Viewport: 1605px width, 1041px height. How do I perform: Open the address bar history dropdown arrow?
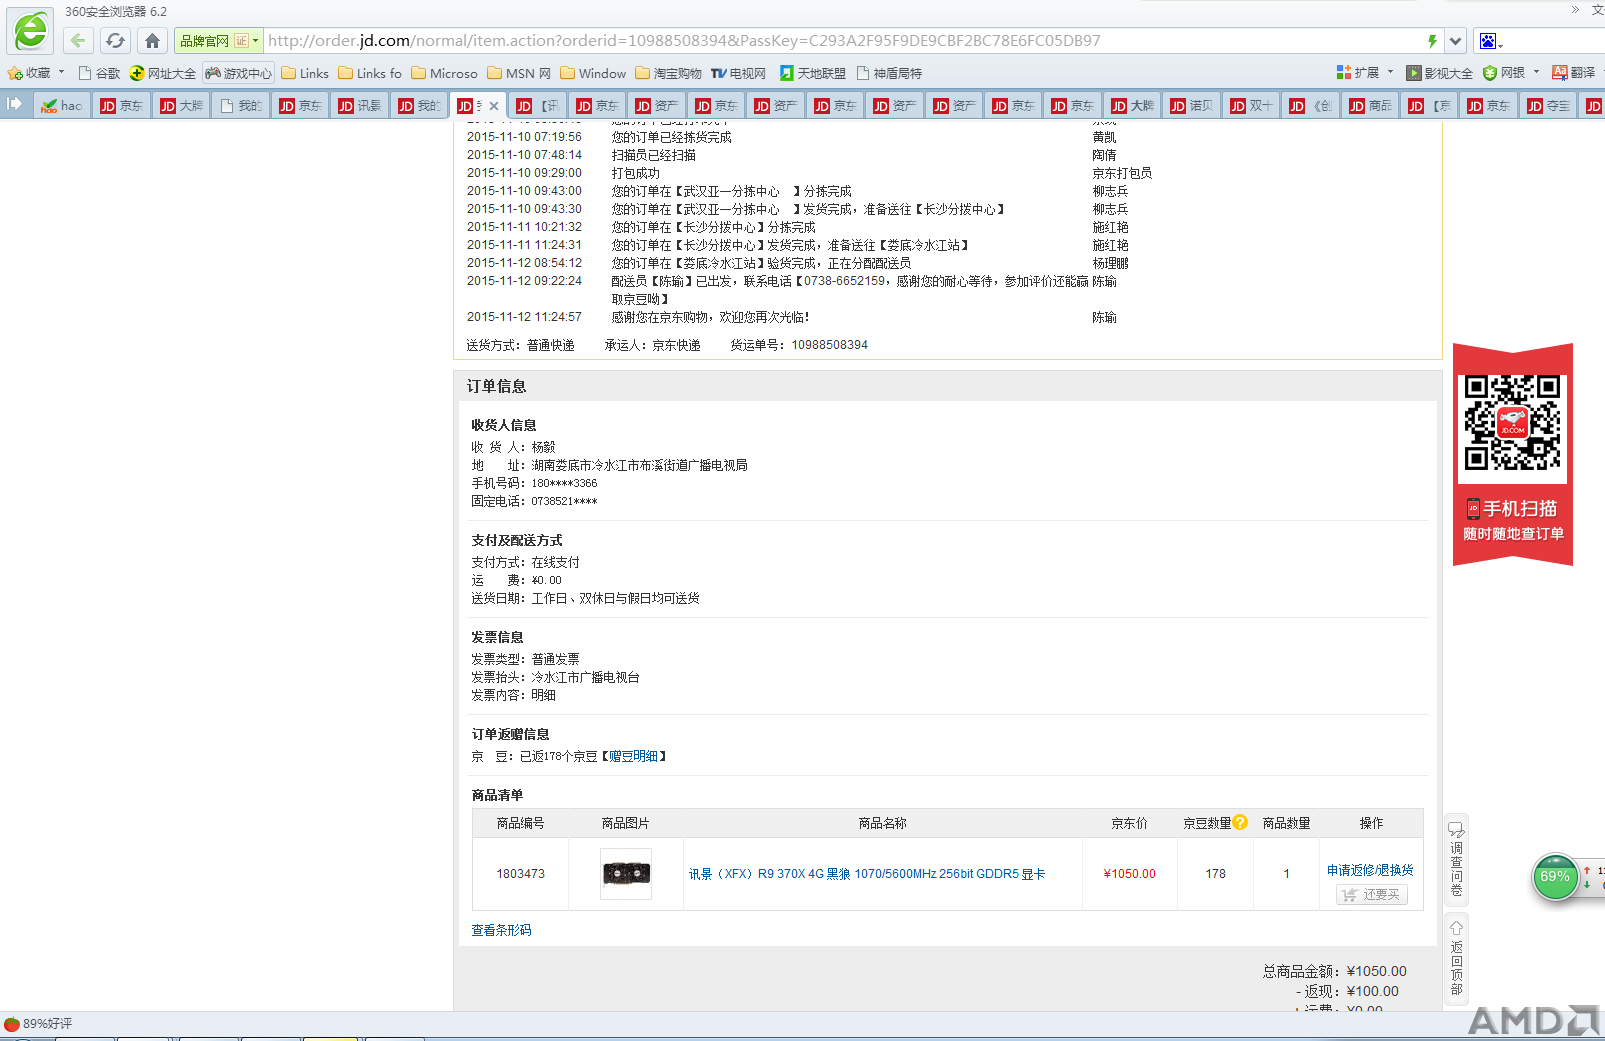pos(1456,41)
